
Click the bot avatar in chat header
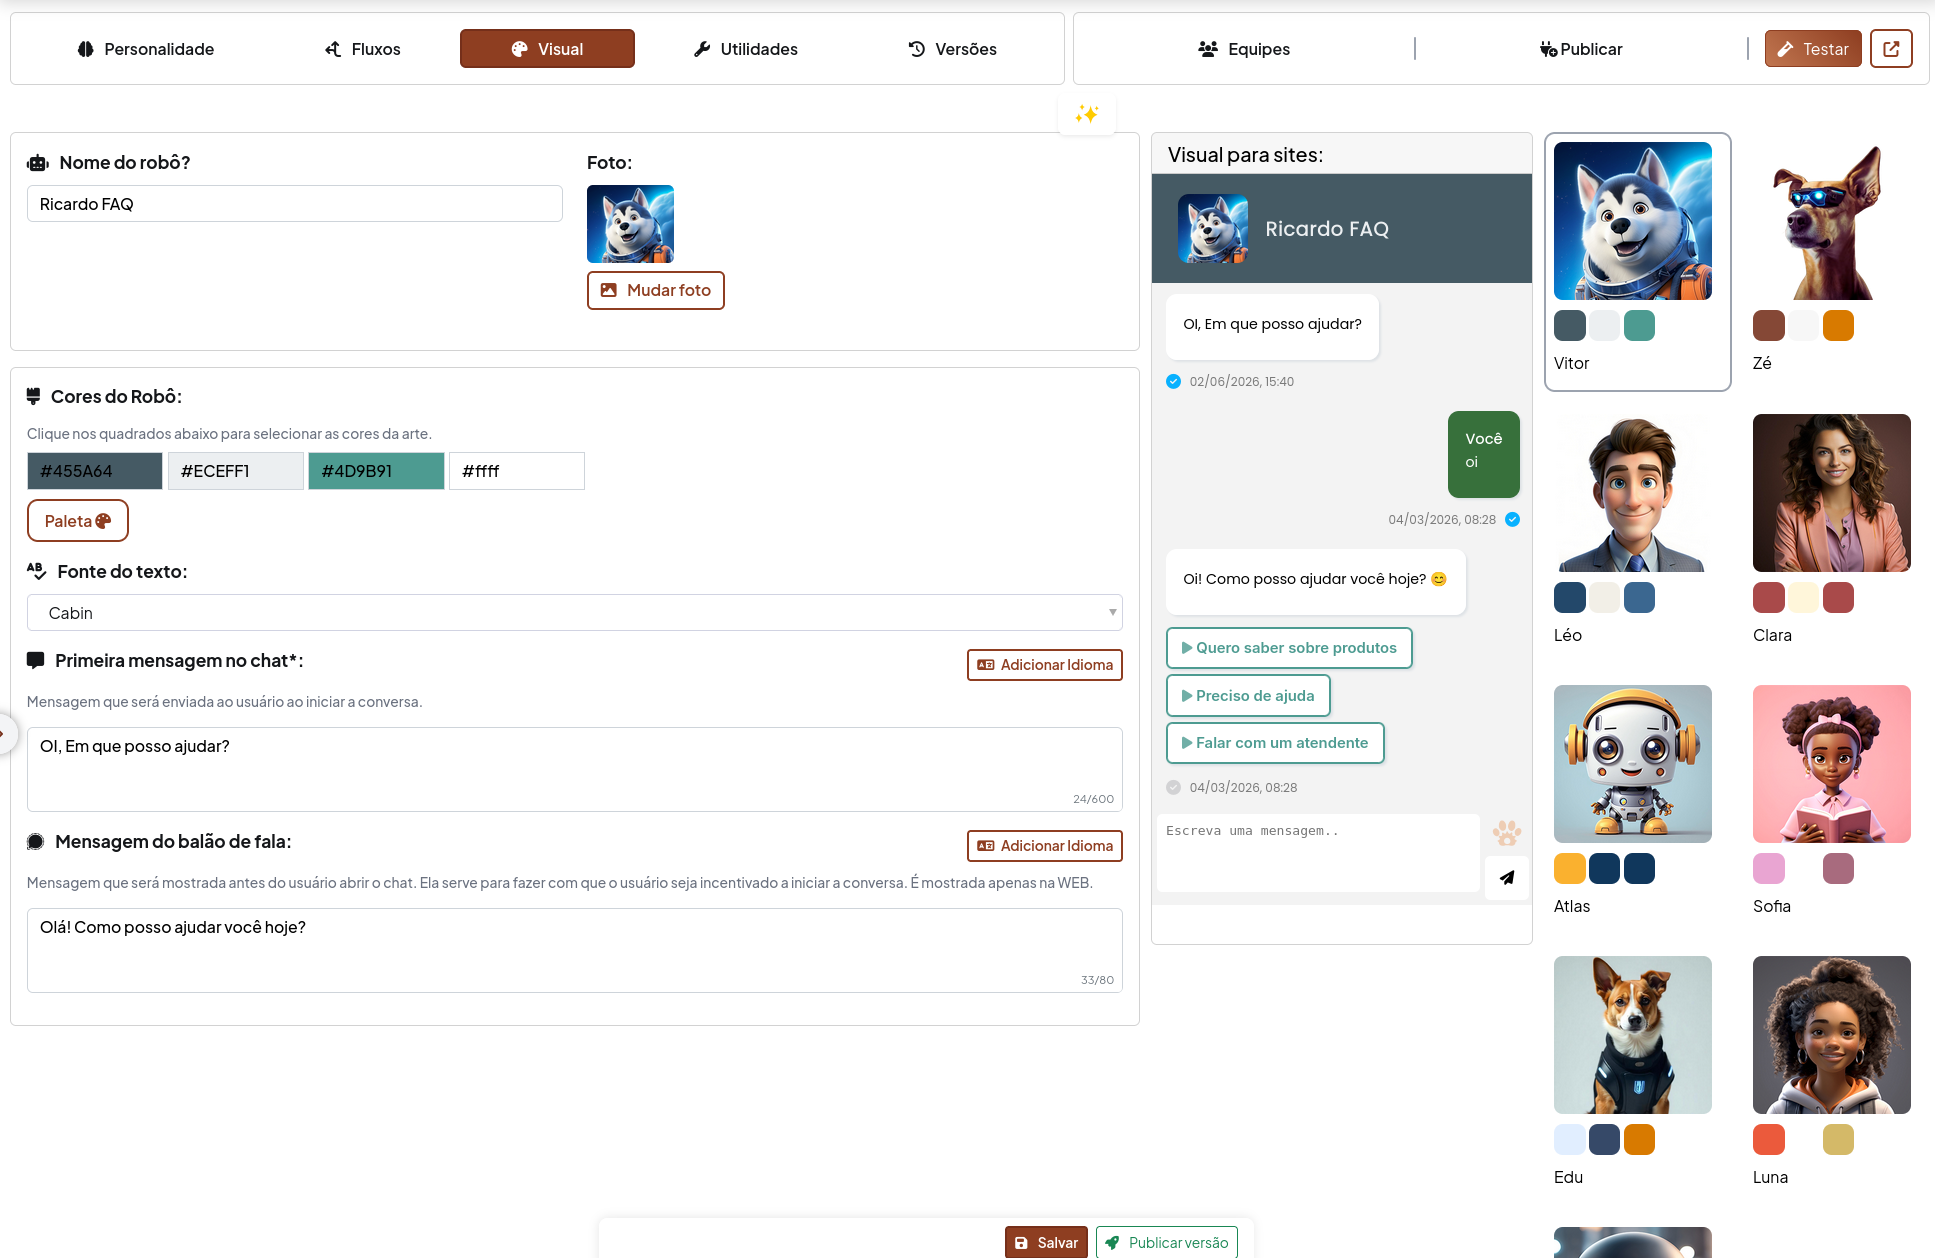(x=1213, y=229)
